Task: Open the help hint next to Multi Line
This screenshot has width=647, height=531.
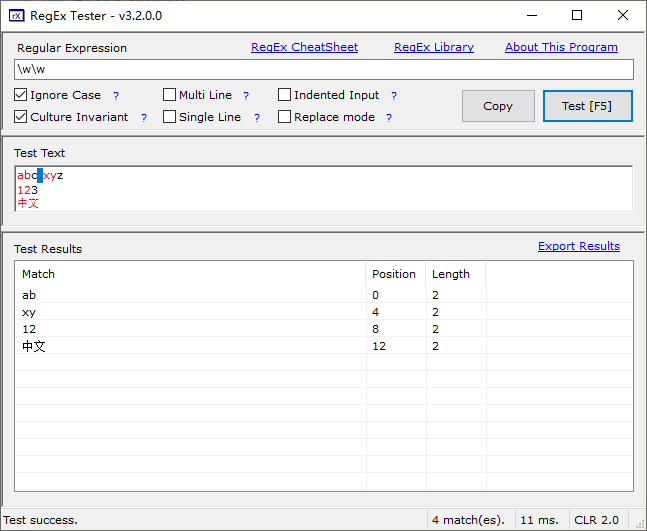Action: coord(246,96)
